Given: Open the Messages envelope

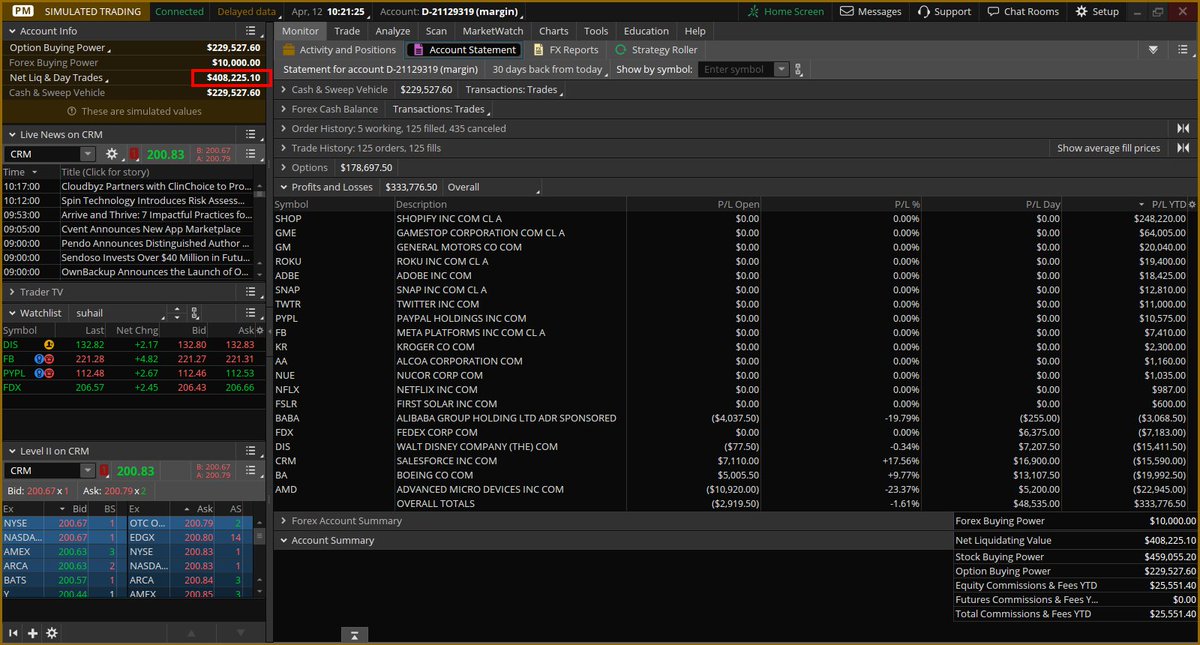Looking at the screenshot, I should coord(870,12).
